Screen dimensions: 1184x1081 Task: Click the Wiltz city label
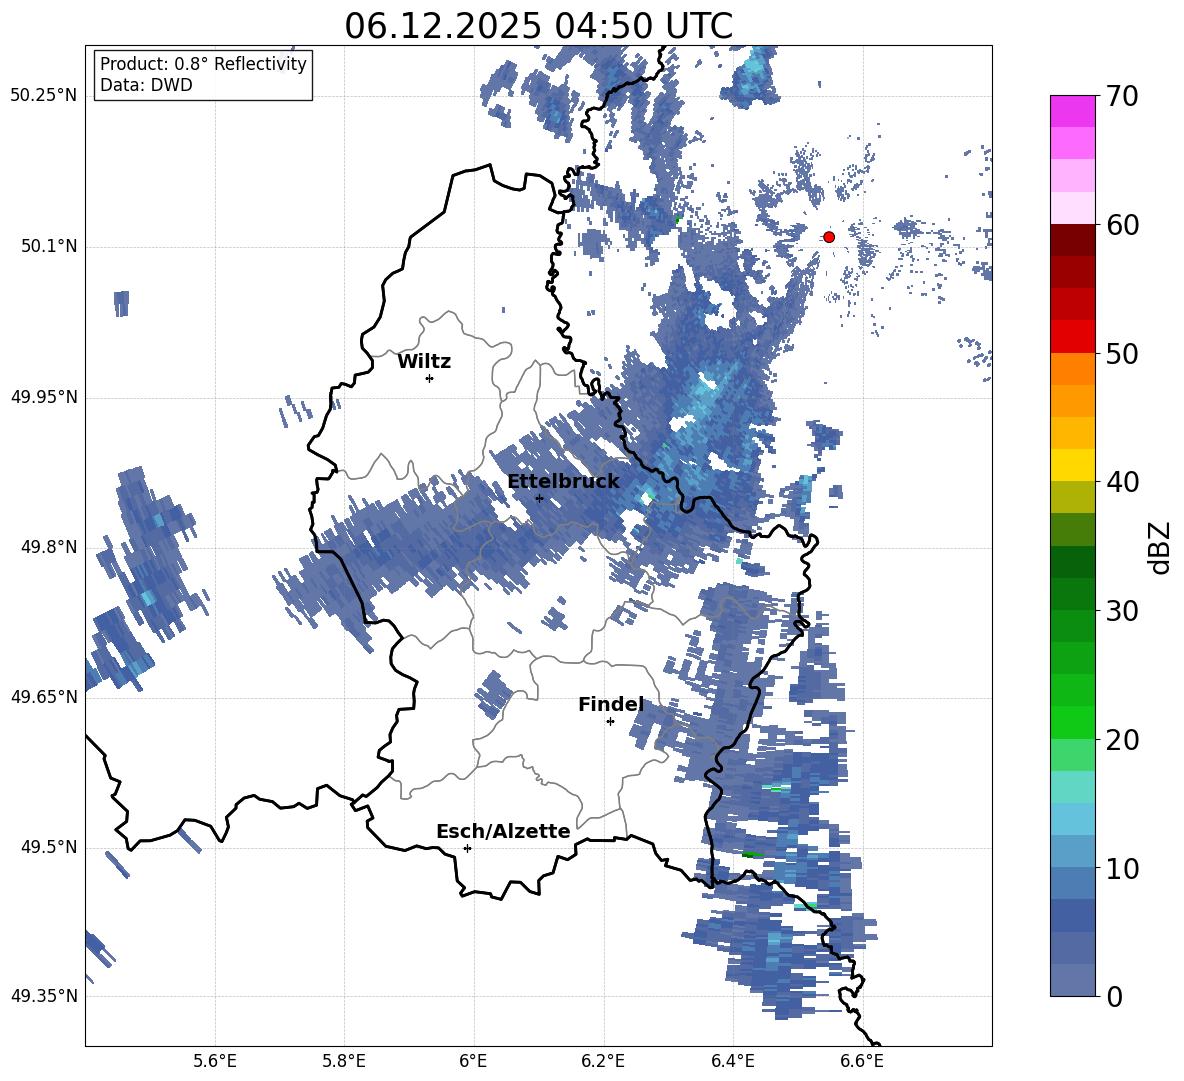click(x=424, y=362)
